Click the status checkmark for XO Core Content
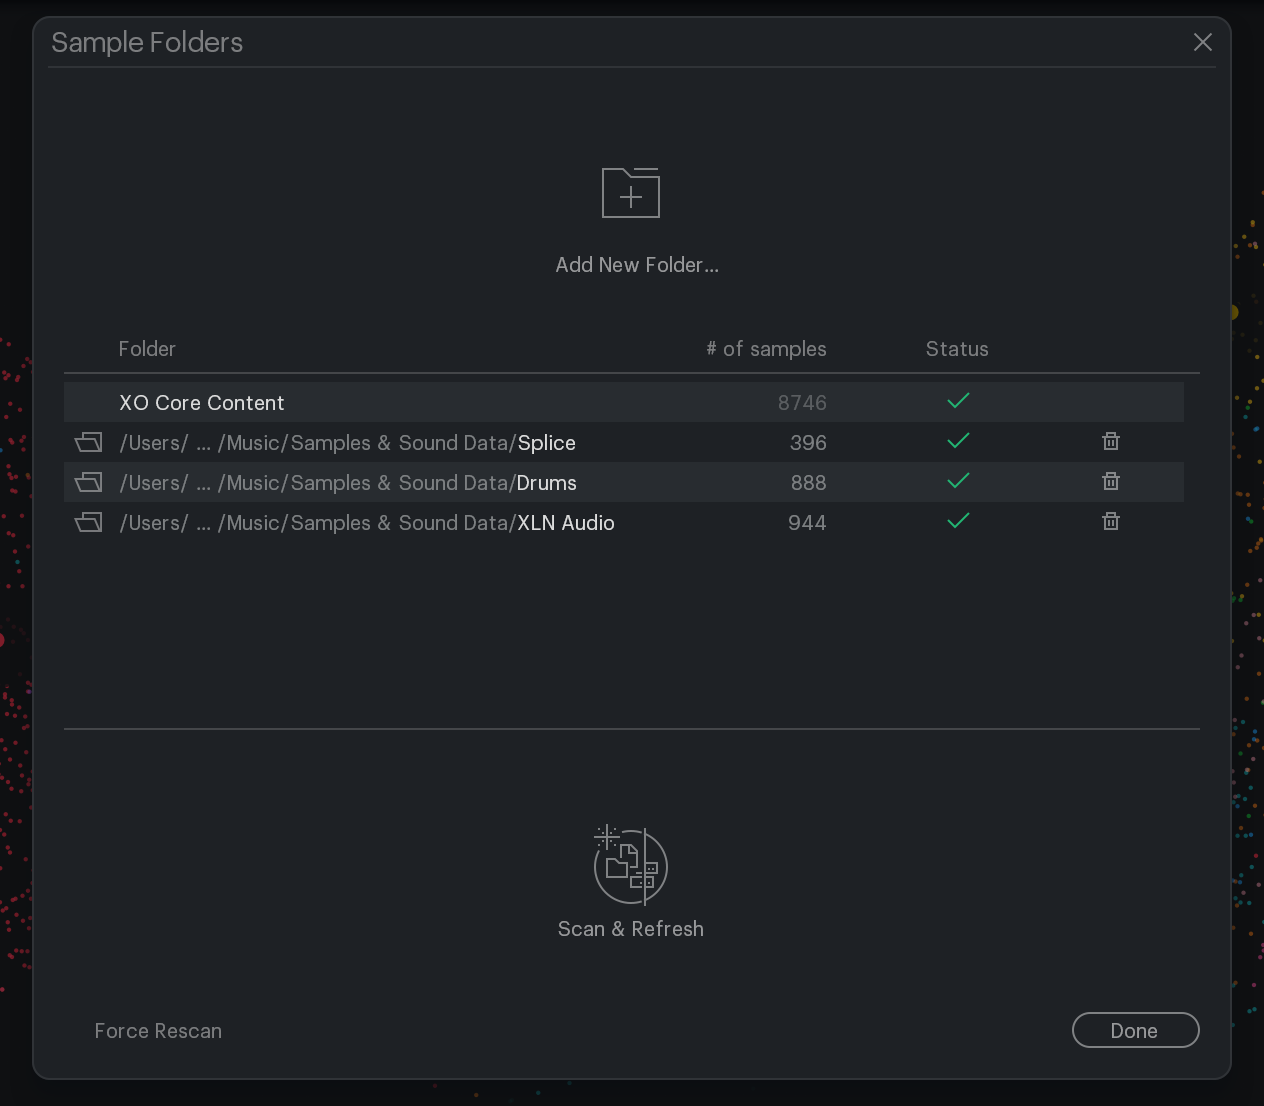 [958, 401]
